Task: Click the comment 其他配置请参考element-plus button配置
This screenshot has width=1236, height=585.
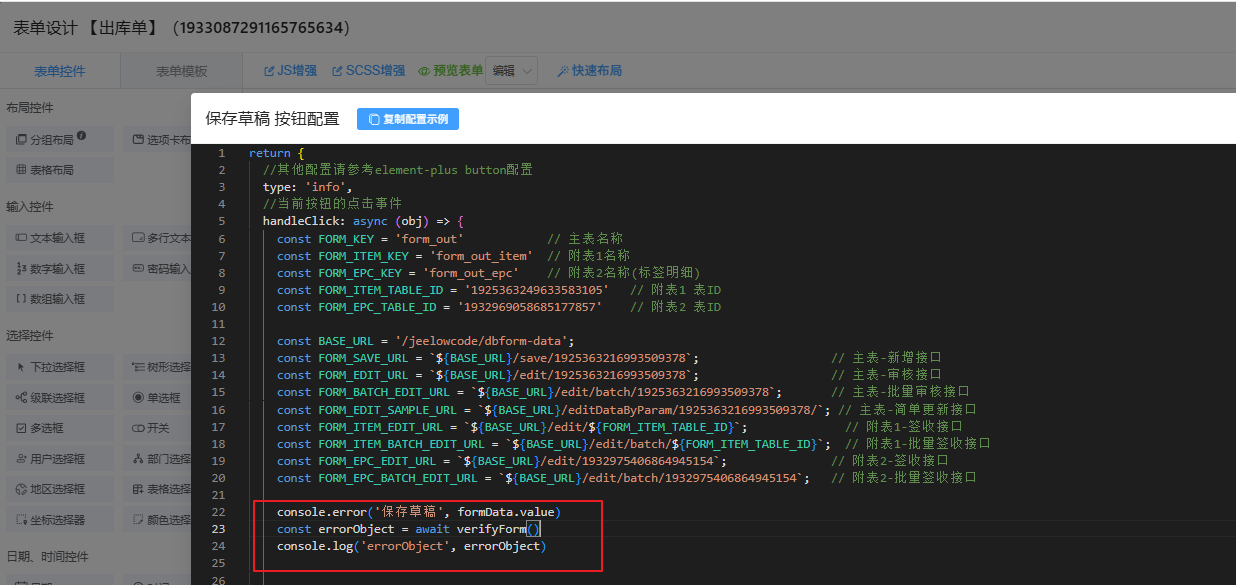Action: (398, 170)
